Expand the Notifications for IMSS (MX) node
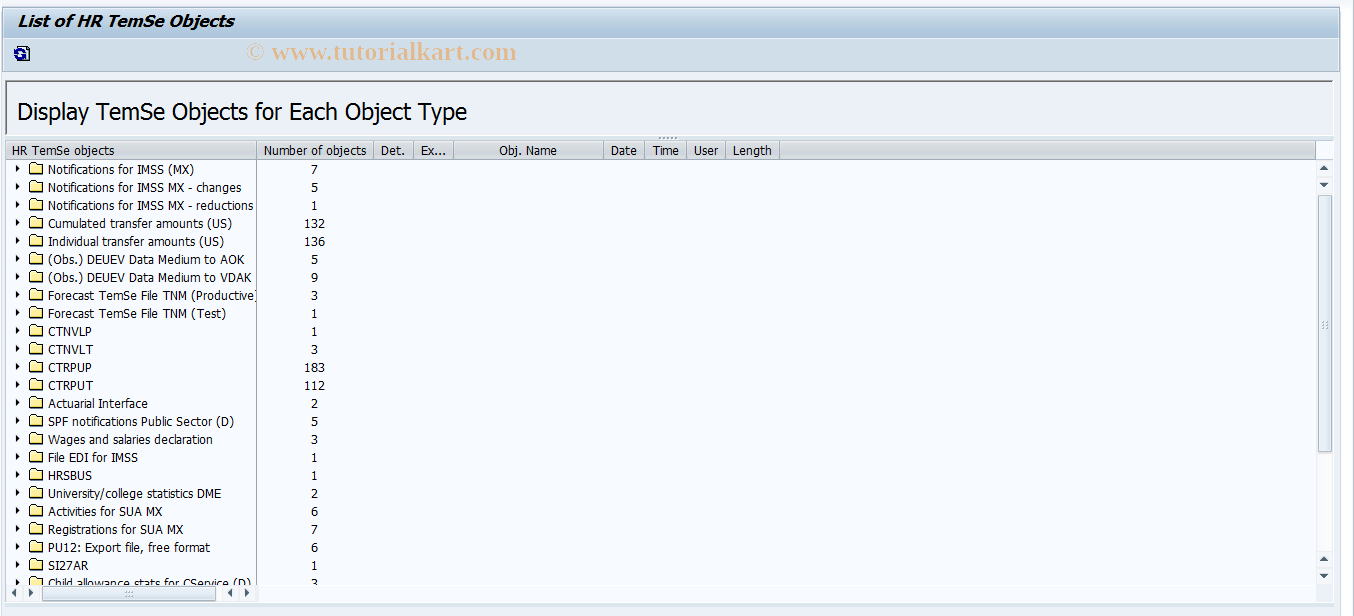This screenshot has width=1354, height=616. coord(16,169)
